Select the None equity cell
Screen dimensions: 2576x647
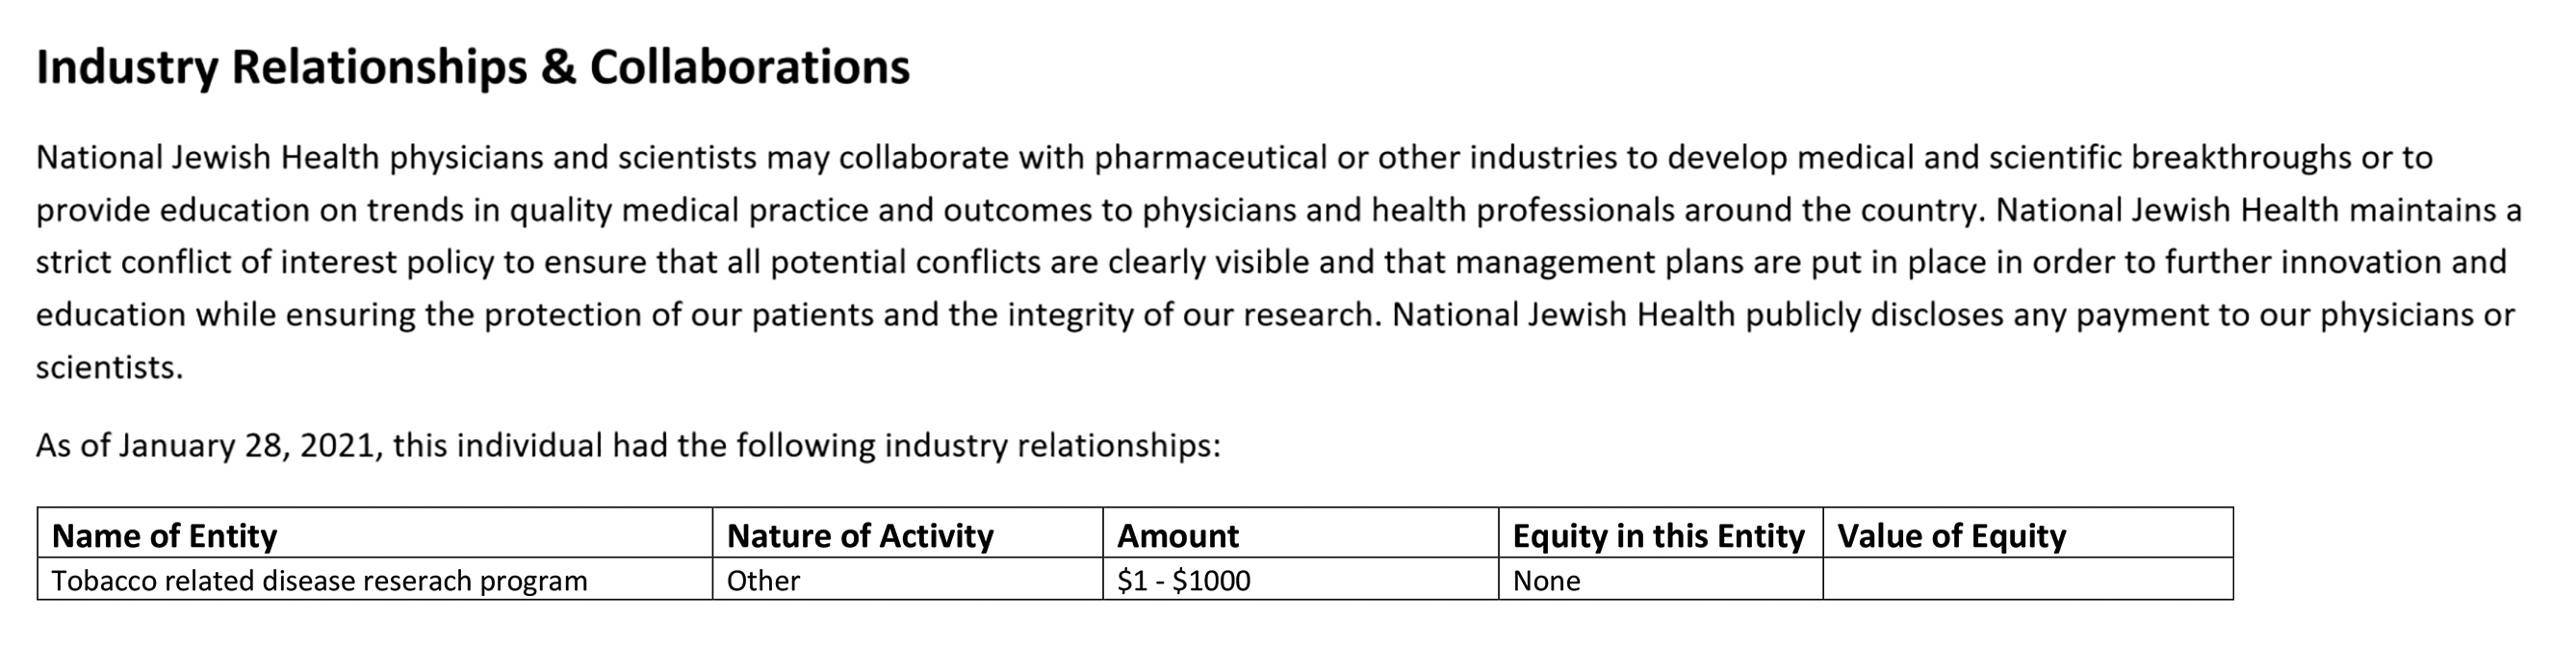1660,580
